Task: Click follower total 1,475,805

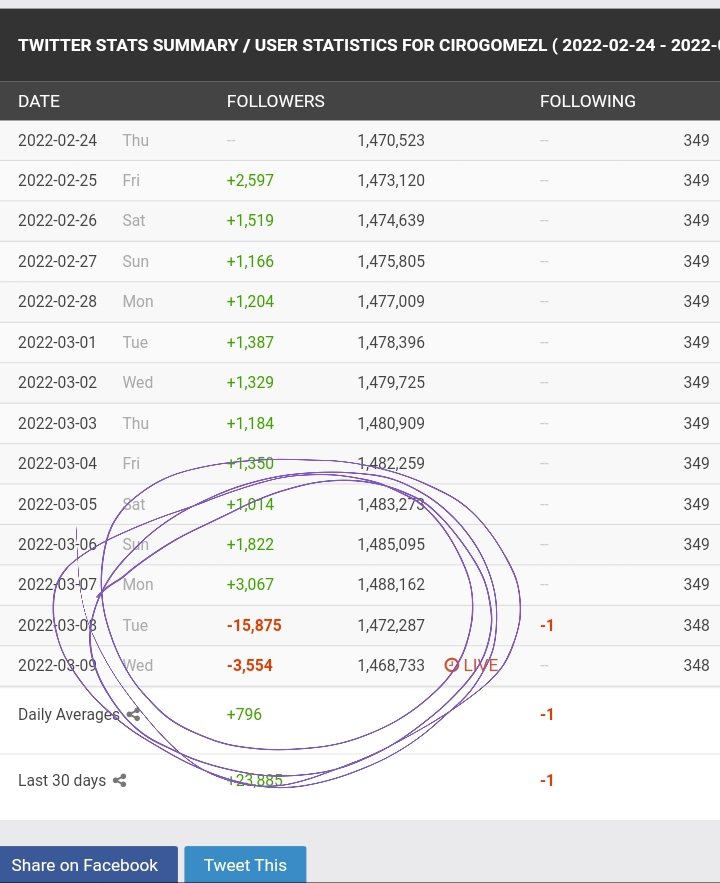Action: (391, 261)
